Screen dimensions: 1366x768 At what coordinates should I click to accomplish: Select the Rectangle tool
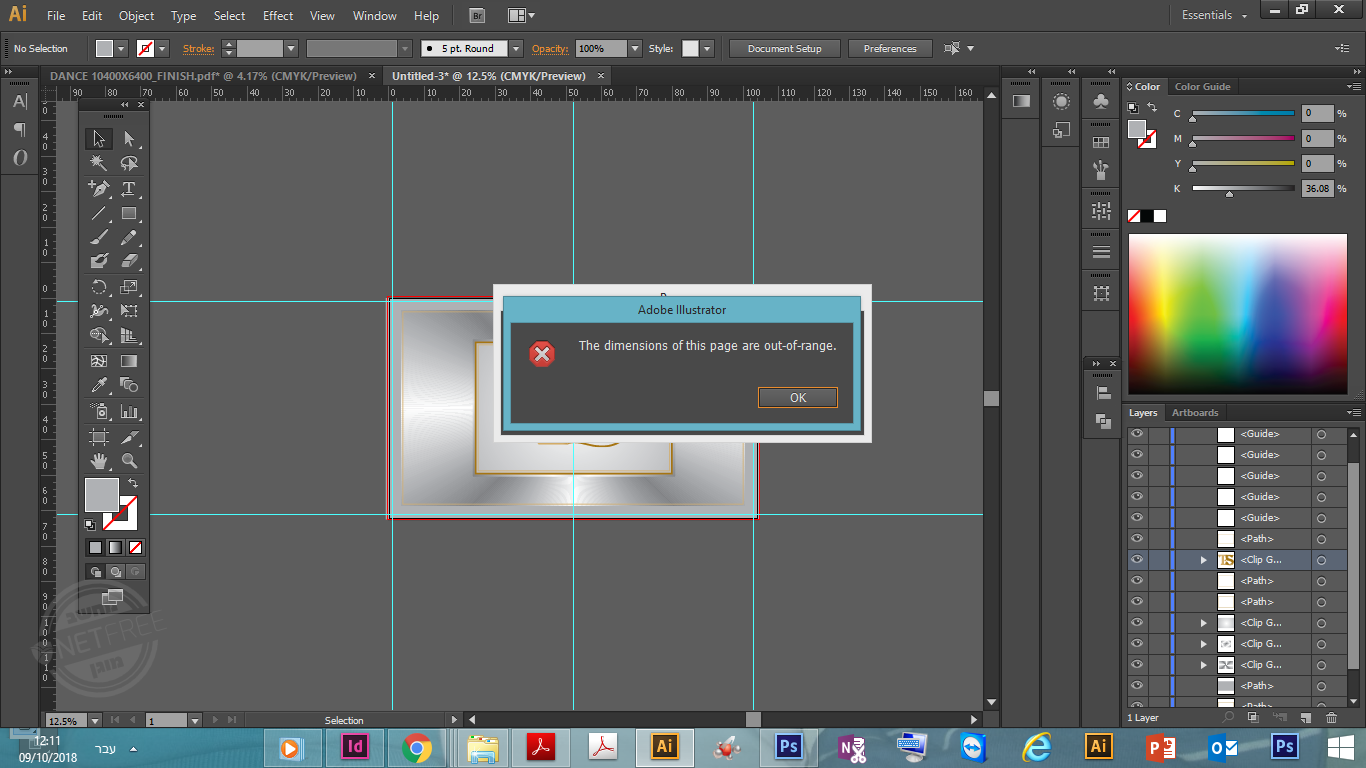[x=129, y=213]
